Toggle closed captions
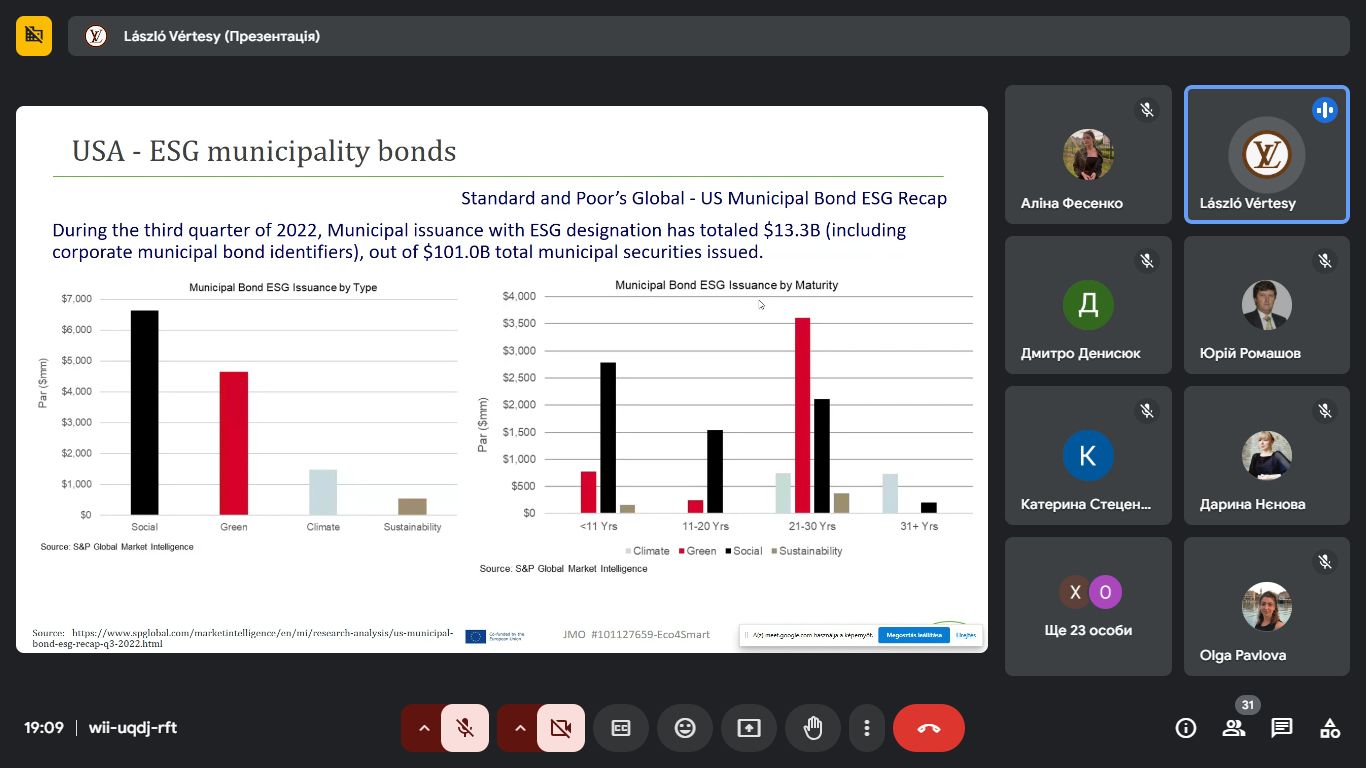1366x768 pixels. pyautogui.click(x=621, y=728)
